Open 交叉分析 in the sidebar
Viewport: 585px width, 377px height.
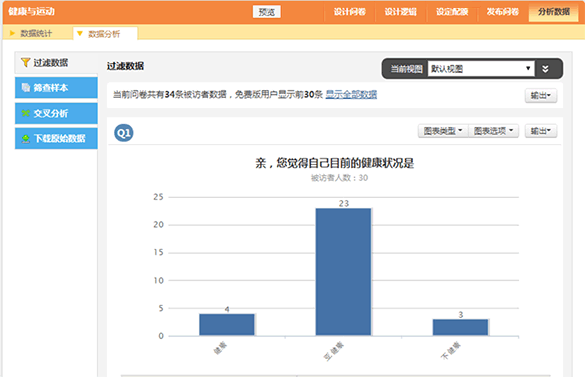tap(56, 113)
